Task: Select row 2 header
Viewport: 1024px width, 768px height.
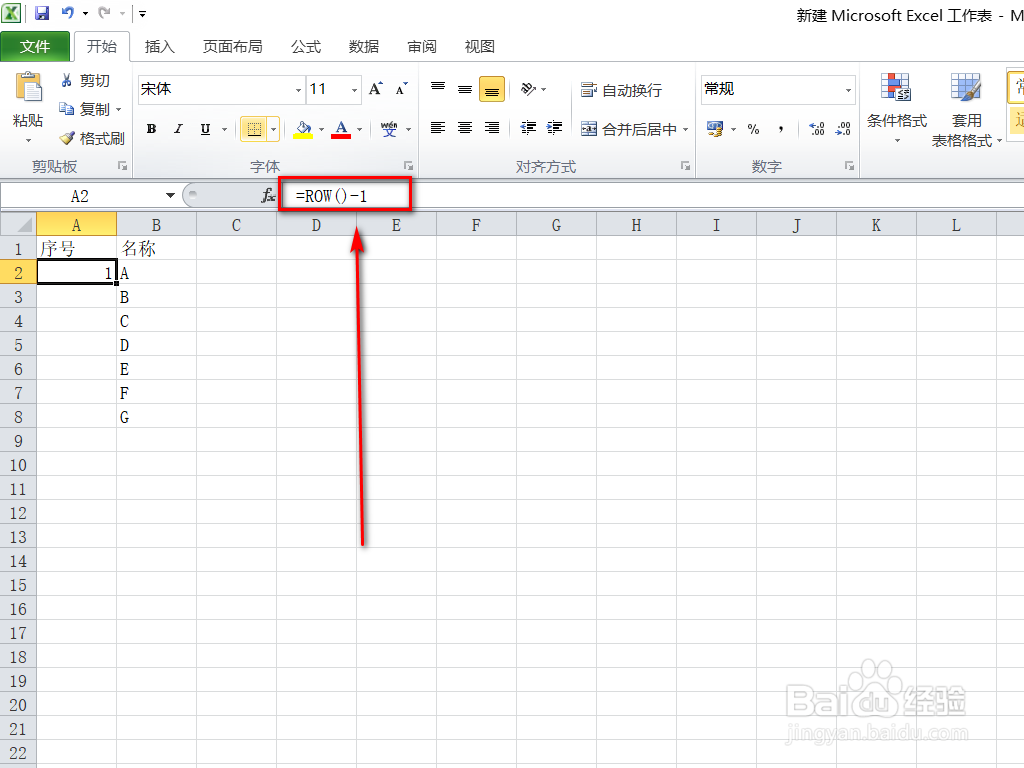Action: 18,272
